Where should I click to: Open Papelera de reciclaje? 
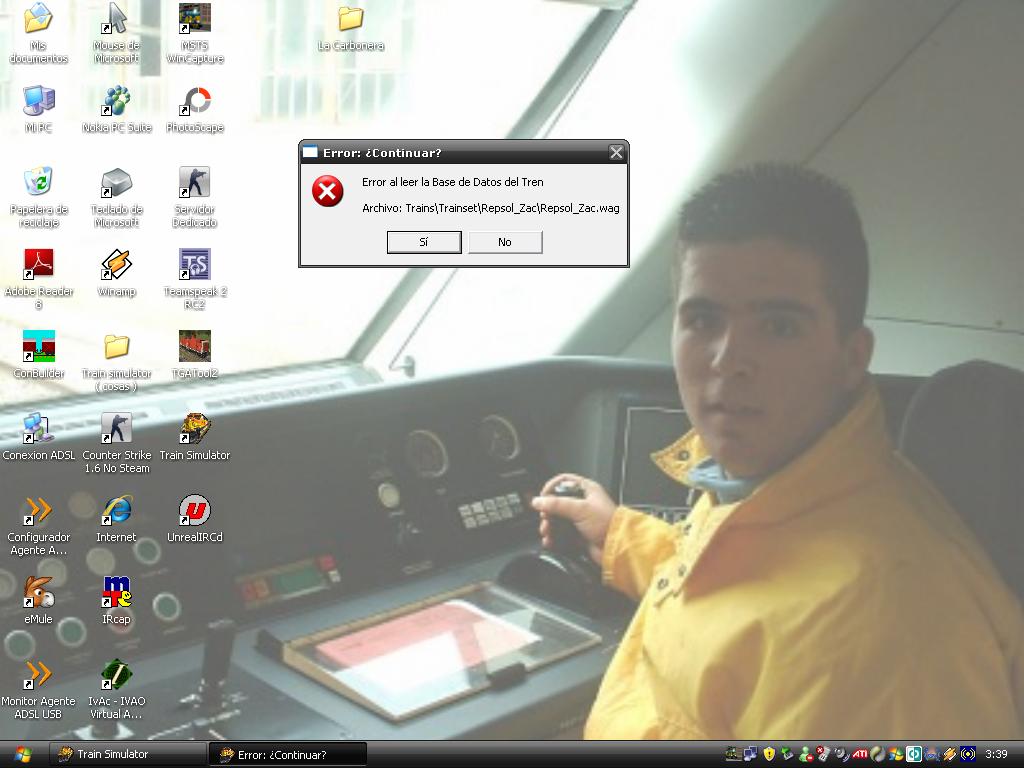pyautogui.click(x=38, y=183)
